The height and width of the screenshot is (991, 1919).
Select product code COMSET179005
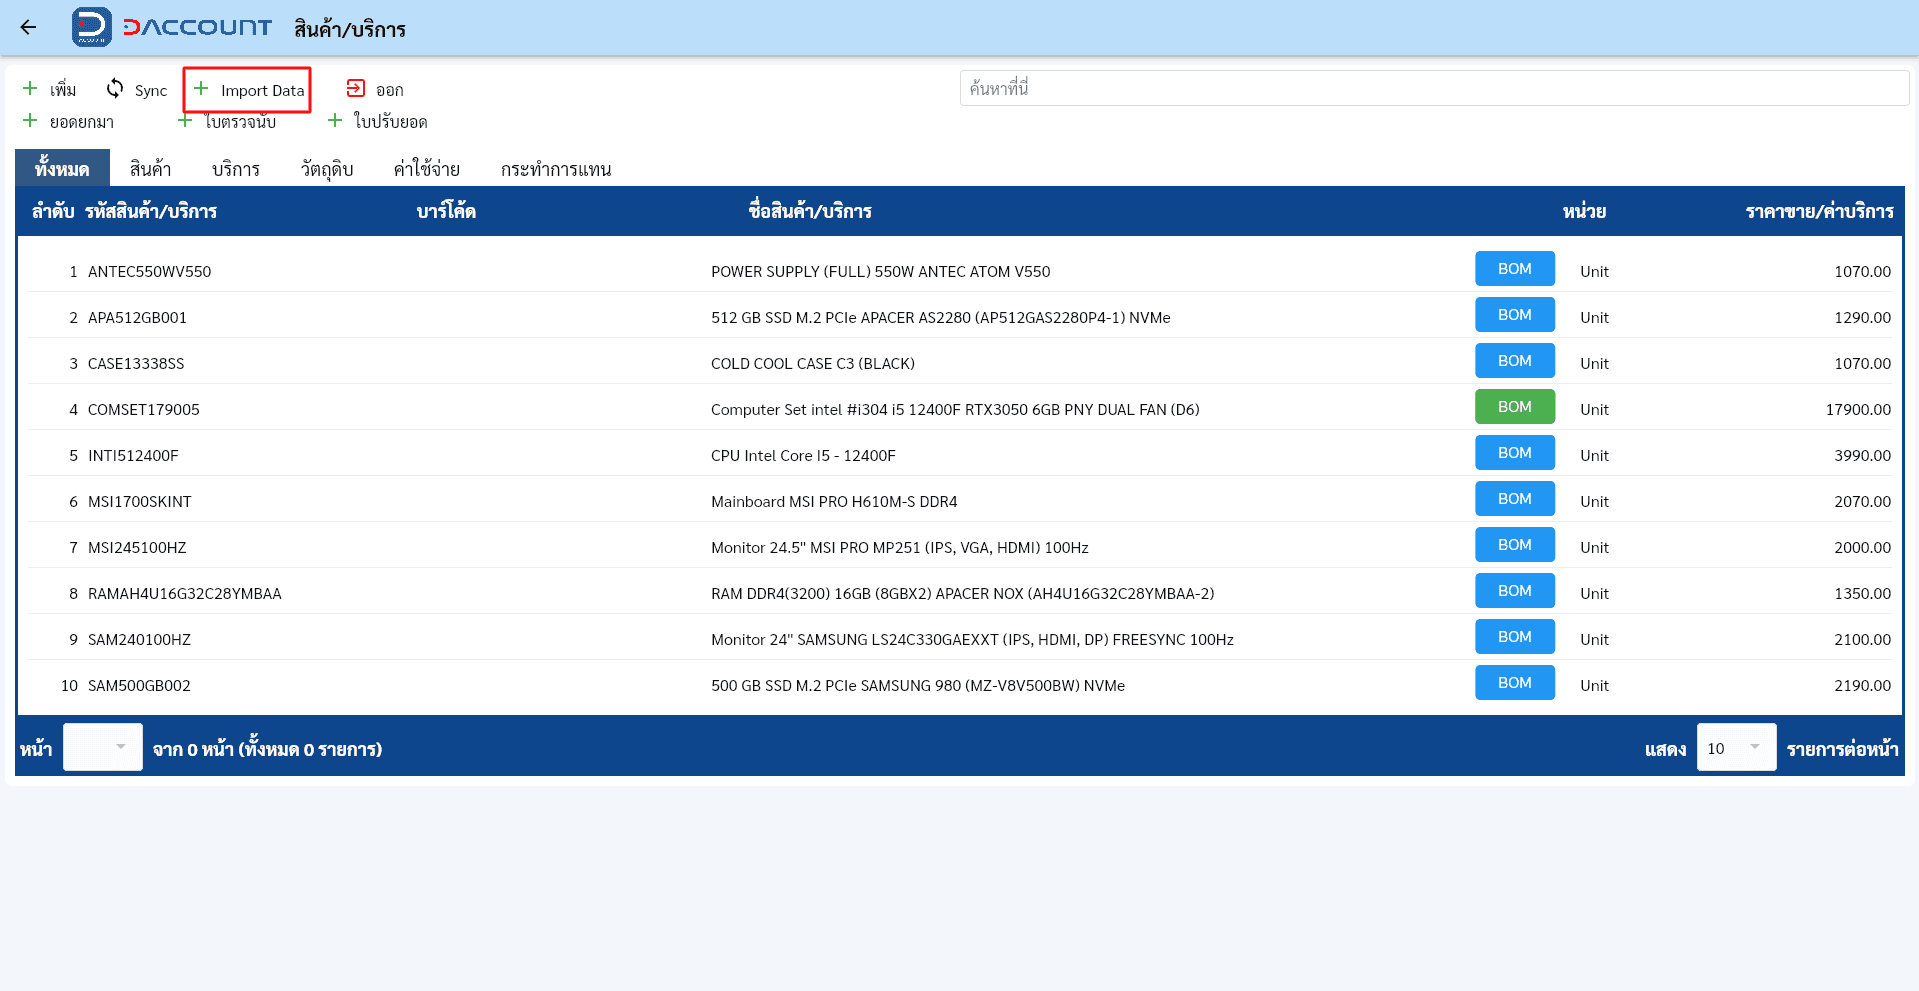pos(144,410)
